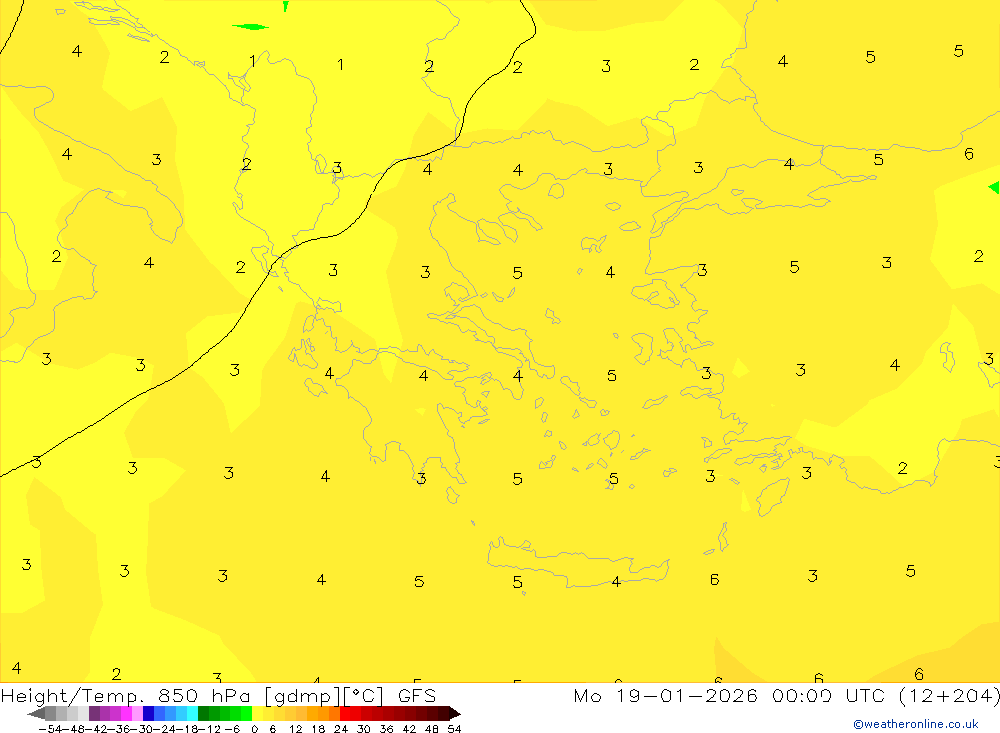Click the "-12" label under the color scale

[210, 729]
